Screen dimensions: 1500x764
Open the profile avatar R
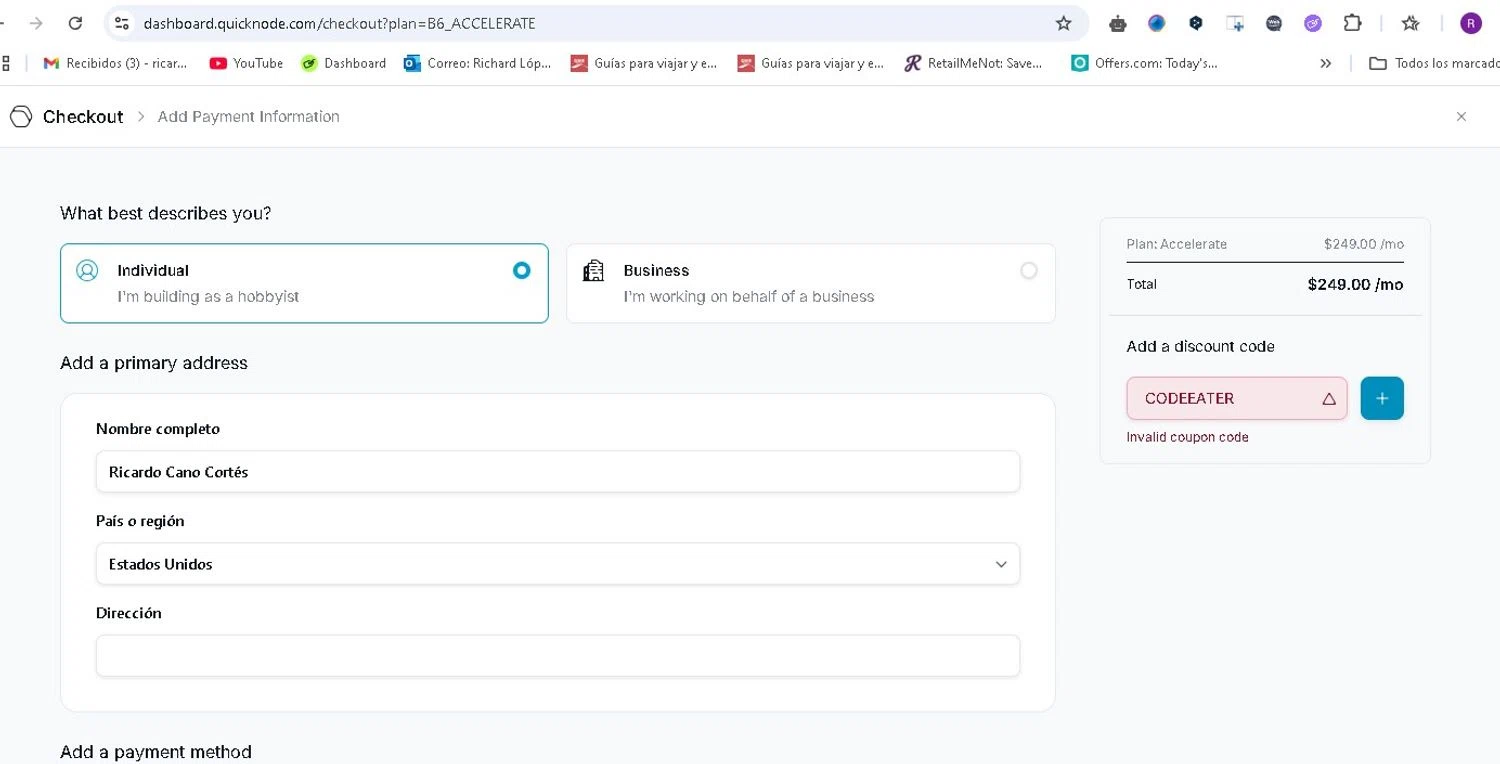1470,23
